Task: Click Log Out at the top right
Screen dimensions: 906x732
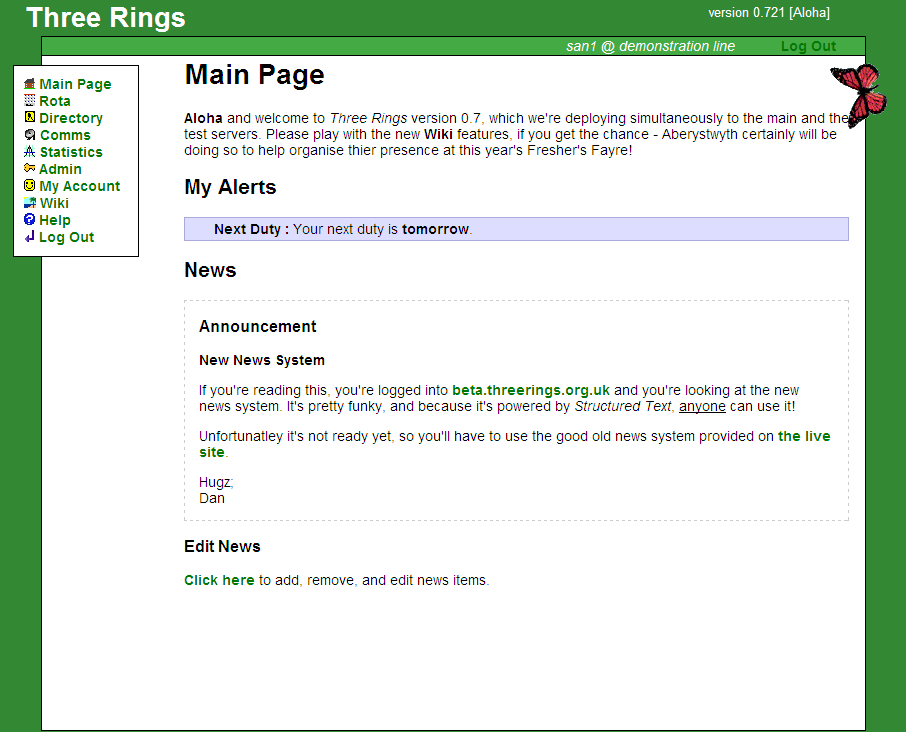Action: [808, 46]
